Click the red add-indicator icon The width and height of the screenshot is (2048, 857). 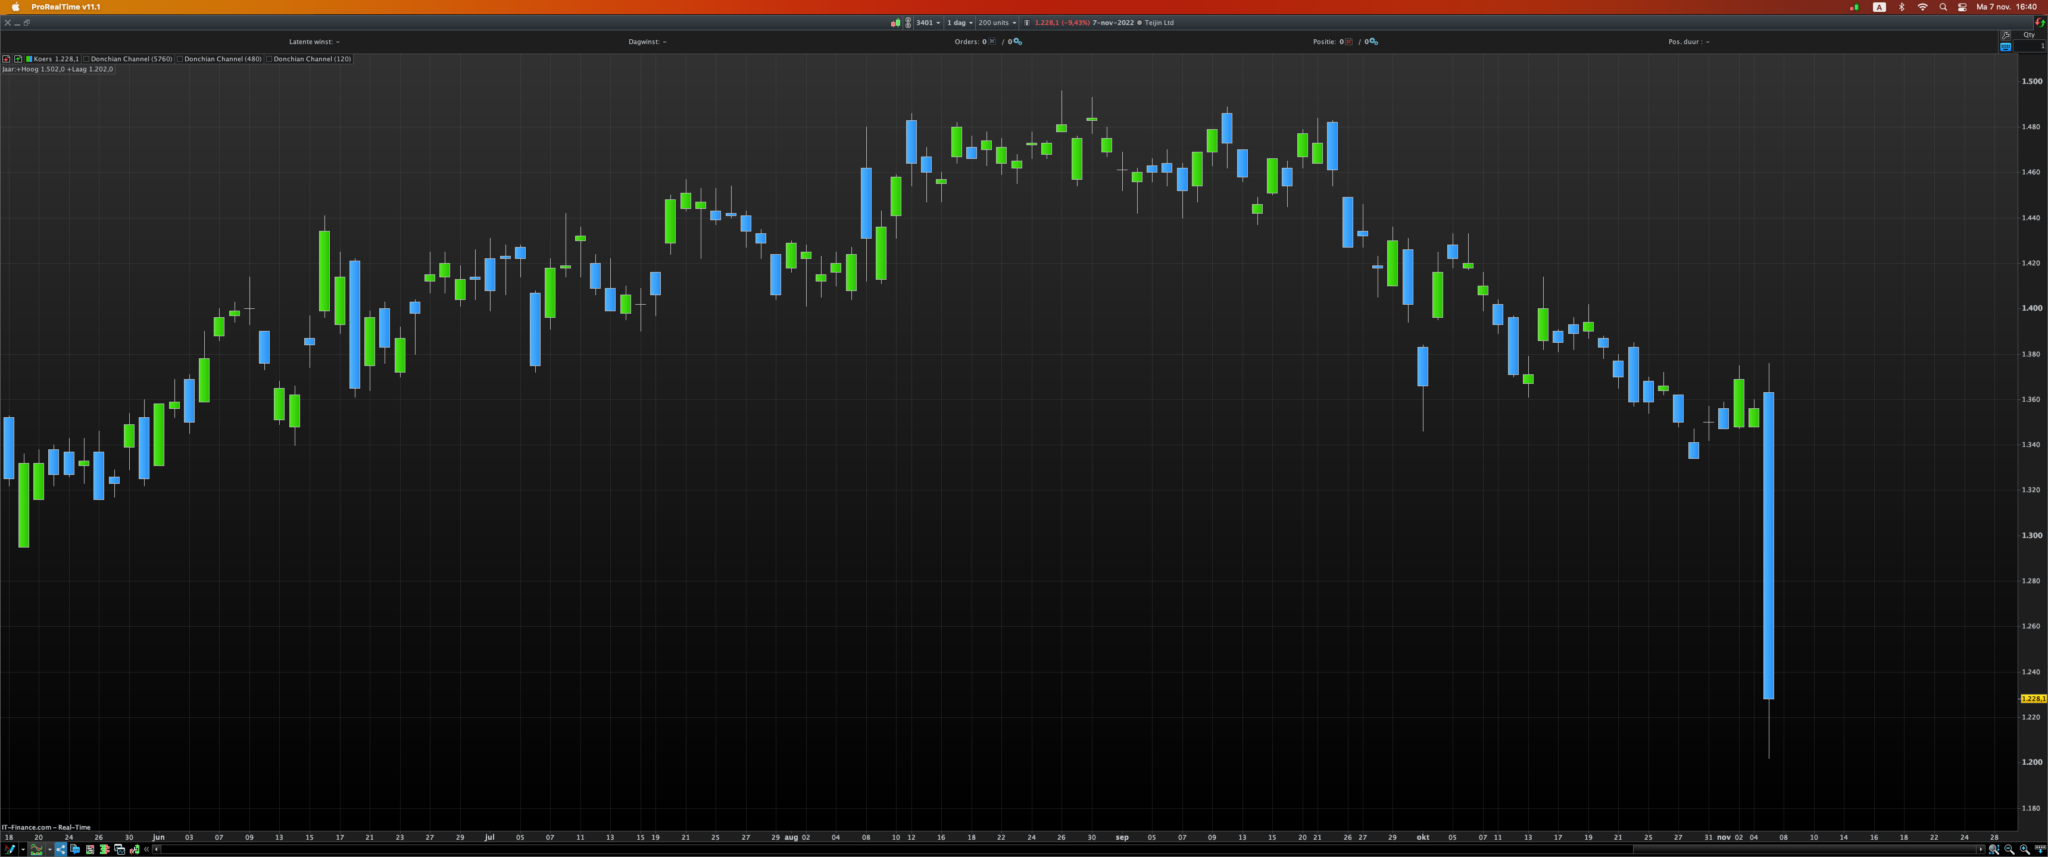tap(6, 59)
